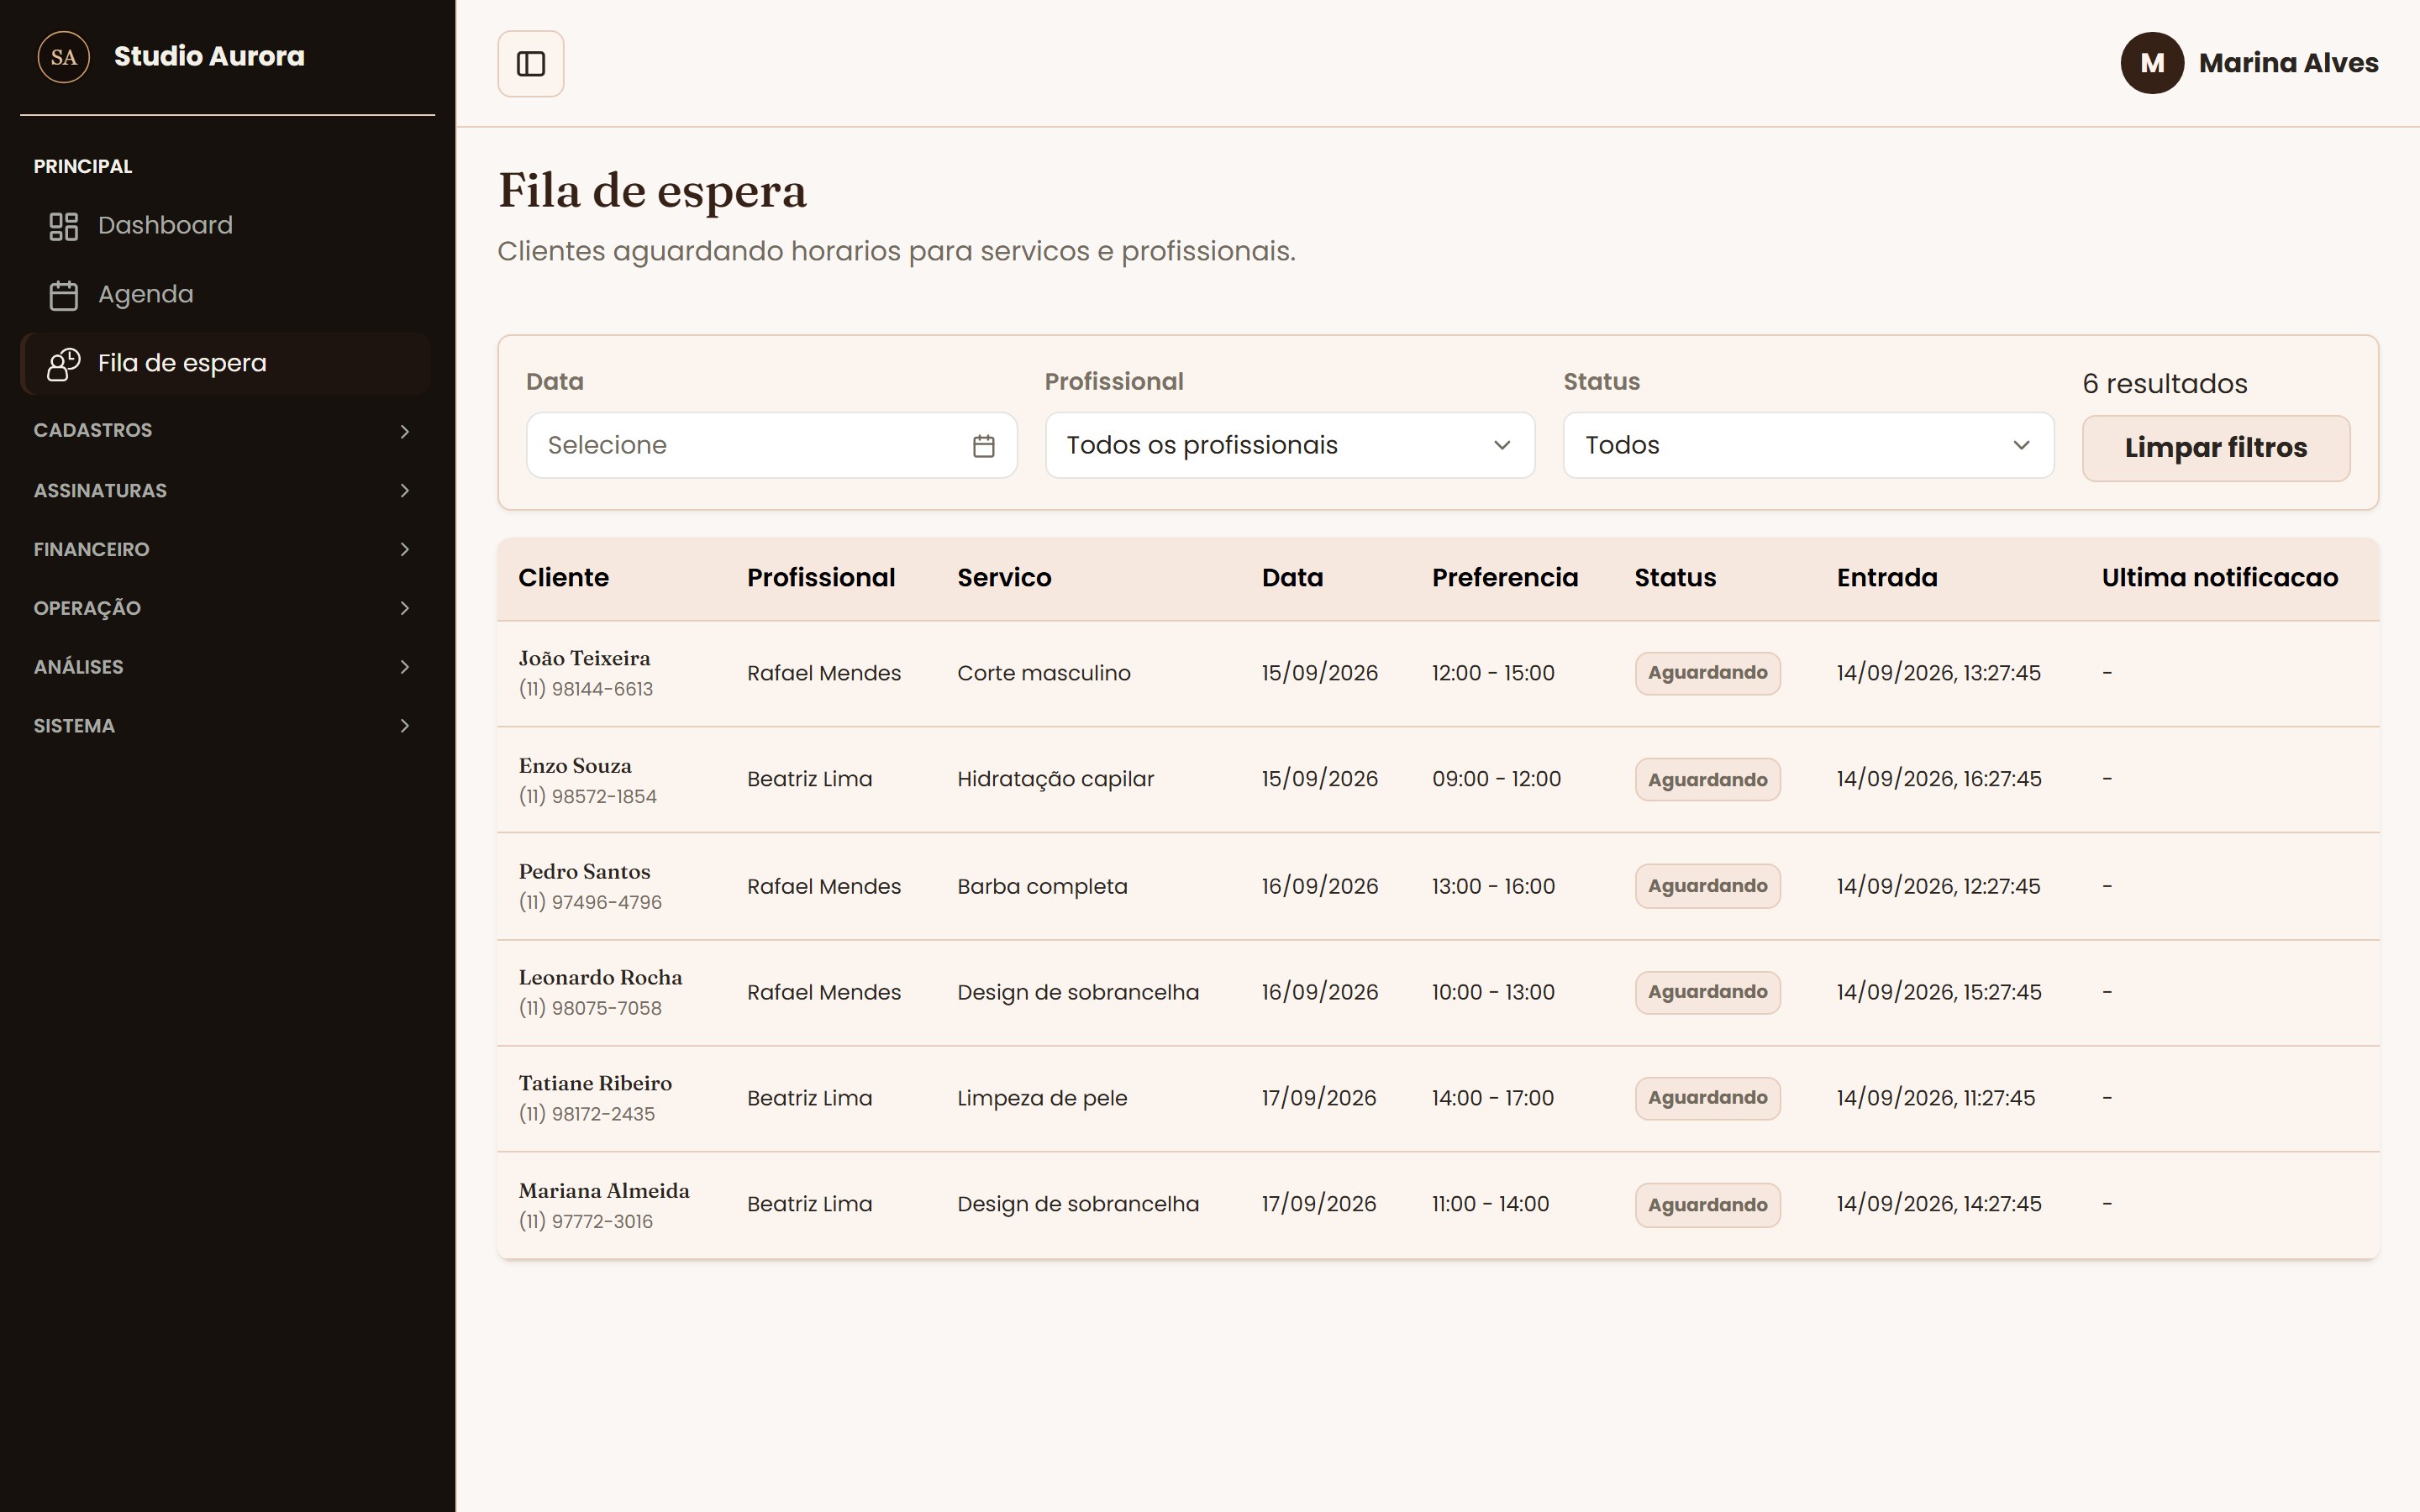Click Aguardando badge in Mariana Almeida row

click(1707, 1205)
